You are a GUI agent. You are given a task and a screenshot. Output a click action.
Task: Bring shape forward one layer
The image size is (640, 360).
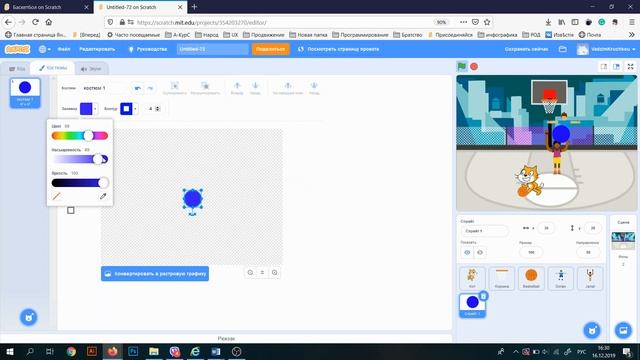[x=237, y=88]
